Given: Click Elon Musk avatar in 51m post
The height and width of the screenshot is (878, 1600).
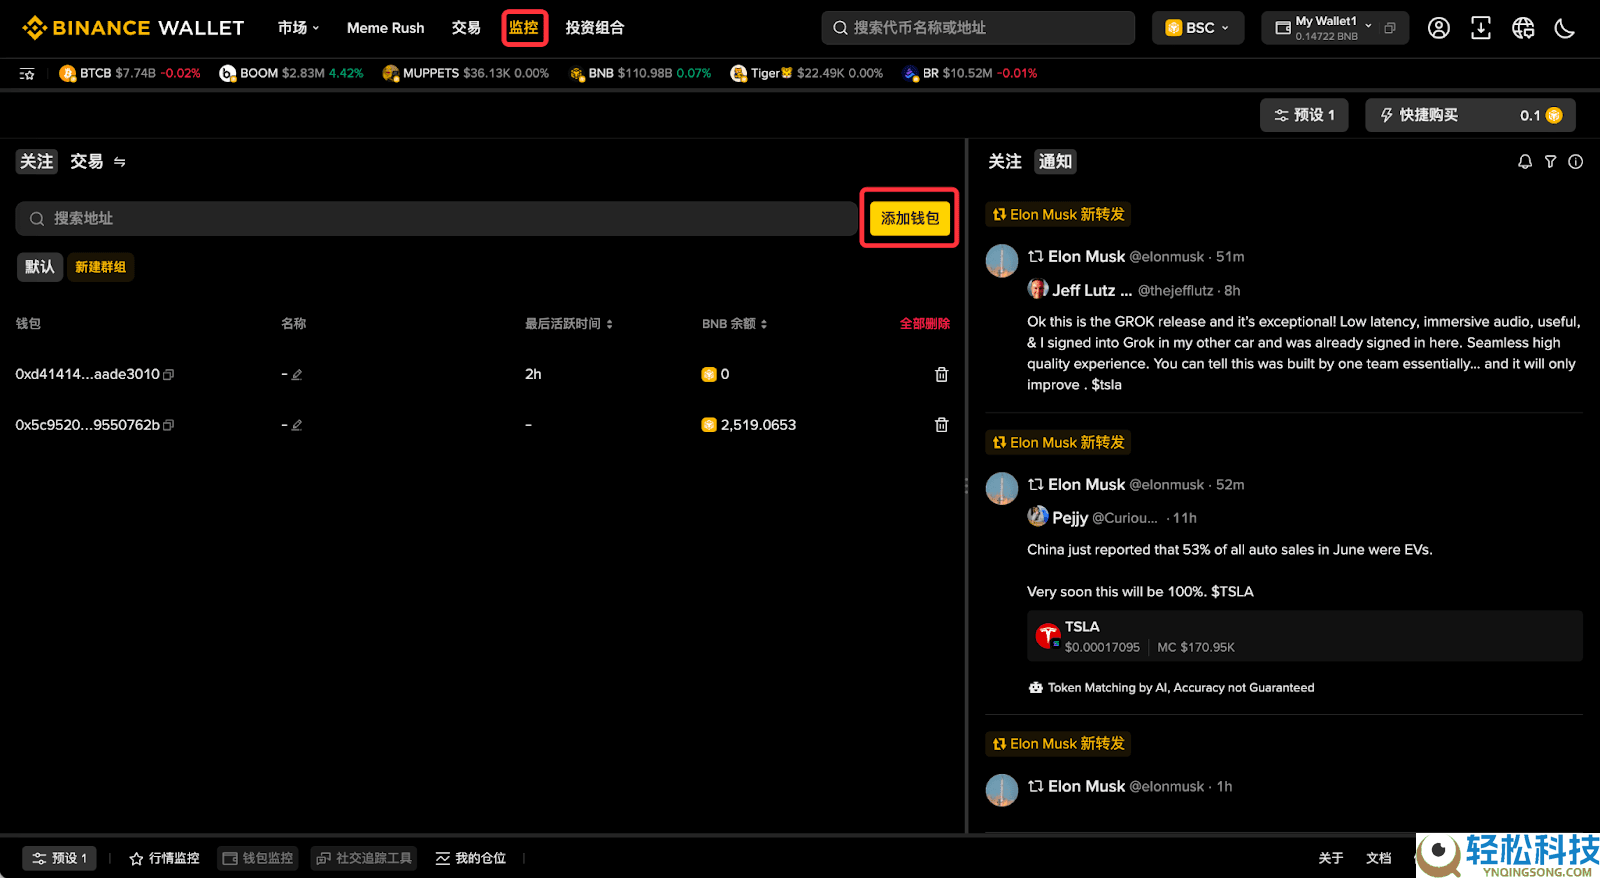Looking at the screenshot, I should point(1002,260).
